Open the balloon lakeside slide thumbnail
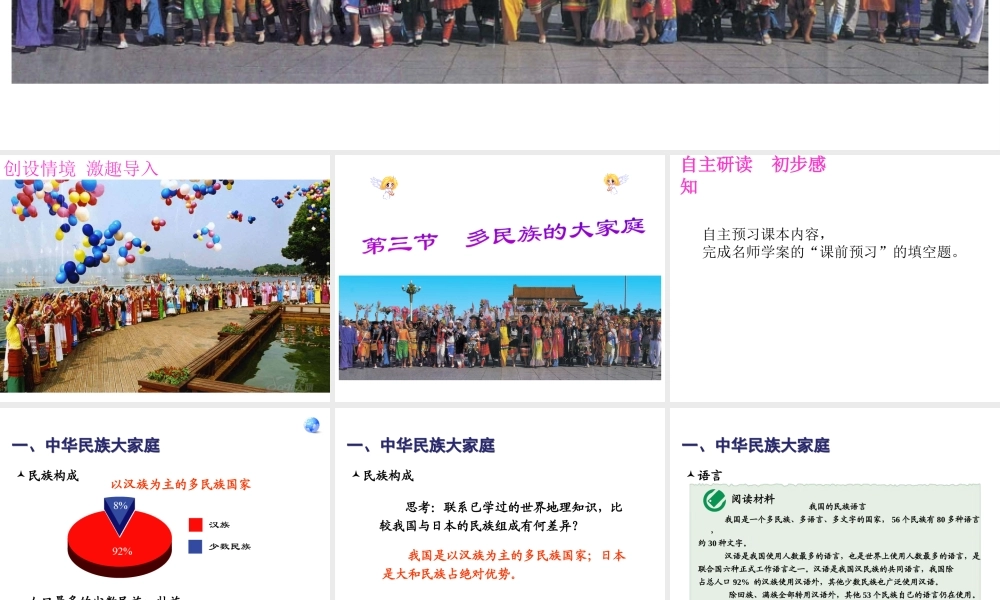1000x600 pixels. pos(165,278)
